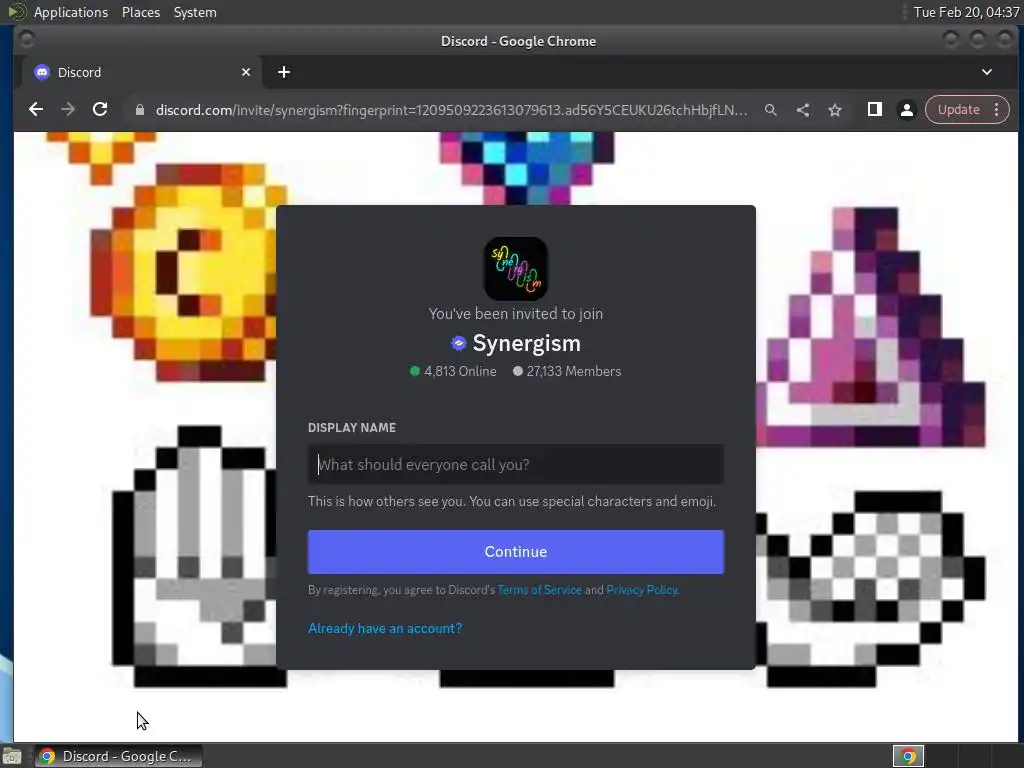Screen dimensions: 1024x768
Task: Expand the tab search chevron
Action: point(987,72)
